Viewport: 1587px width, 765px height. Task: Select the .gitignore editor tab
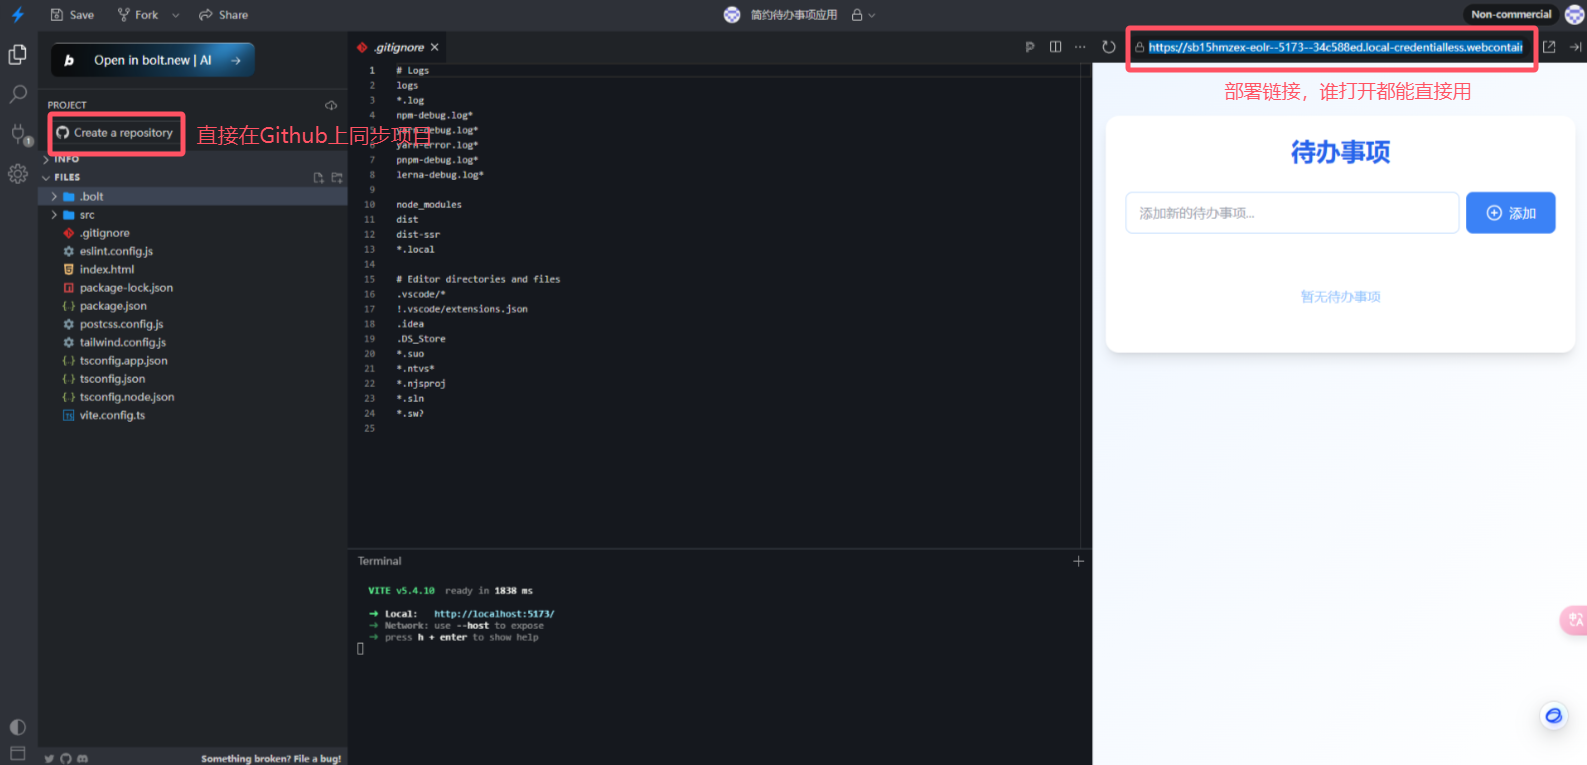(398, 47)
